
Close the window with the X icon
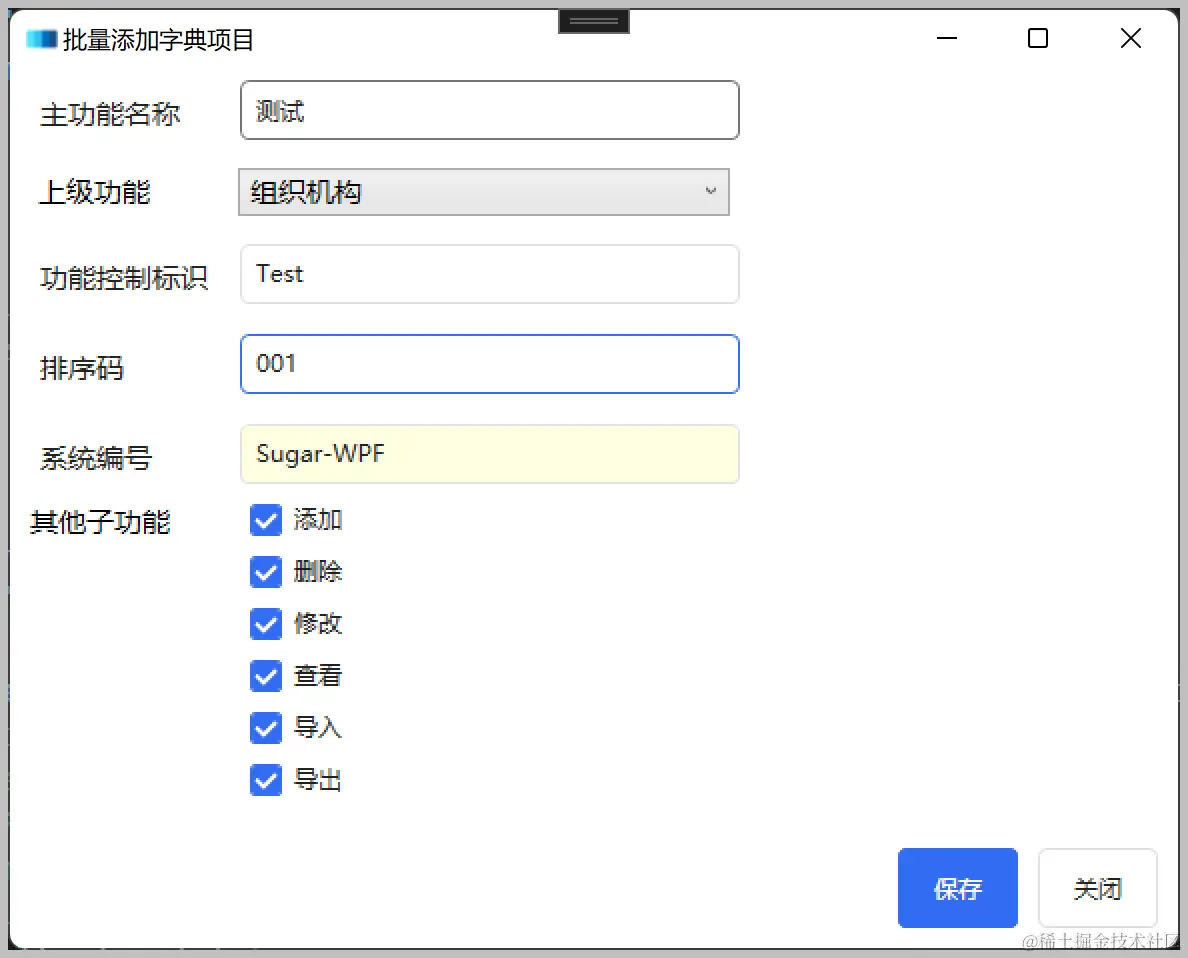[1130, 38]
